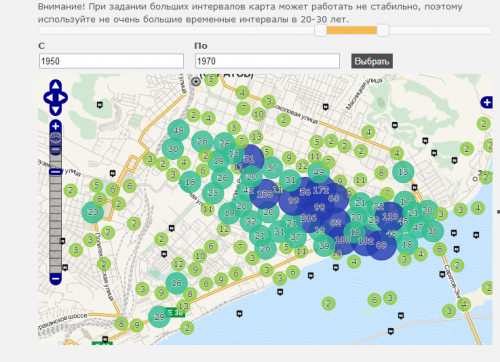Zoom out using the bottom minus button
The width and height of the screenshot is (500, 362).
(56, 278)
